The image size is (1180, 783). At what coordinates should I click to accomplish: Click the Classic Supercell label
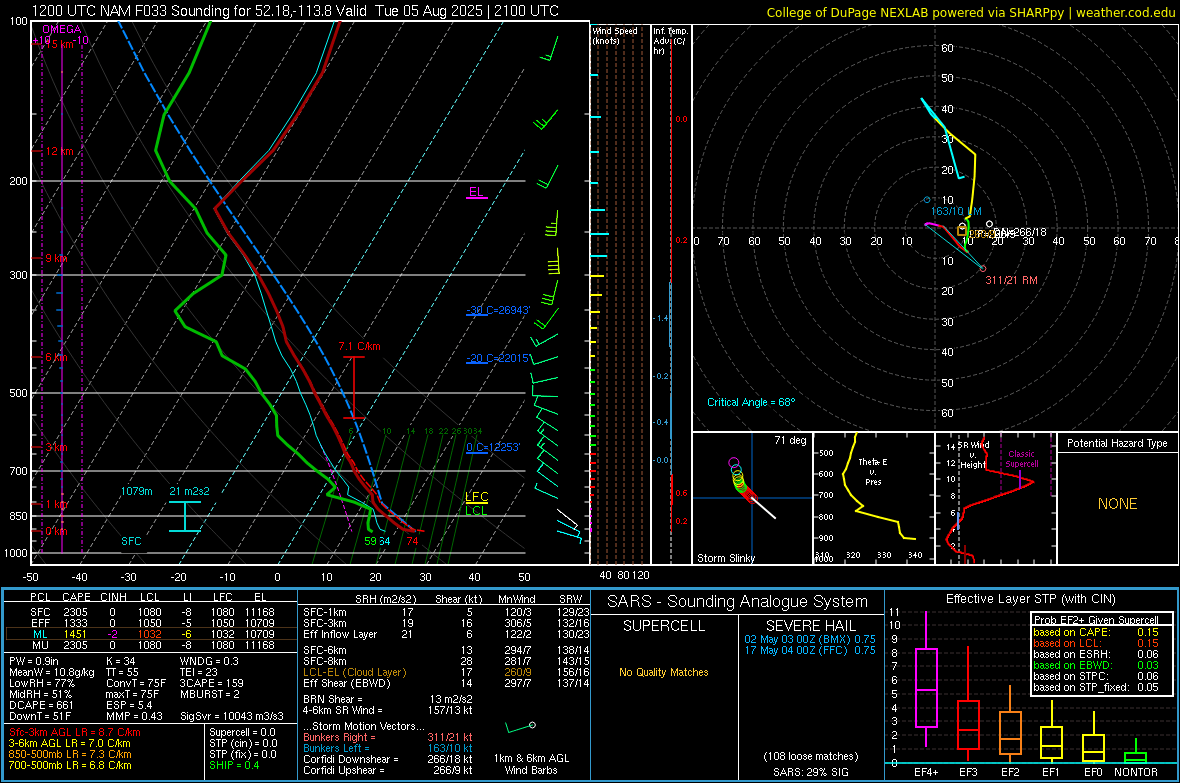tap(1021, 459)
